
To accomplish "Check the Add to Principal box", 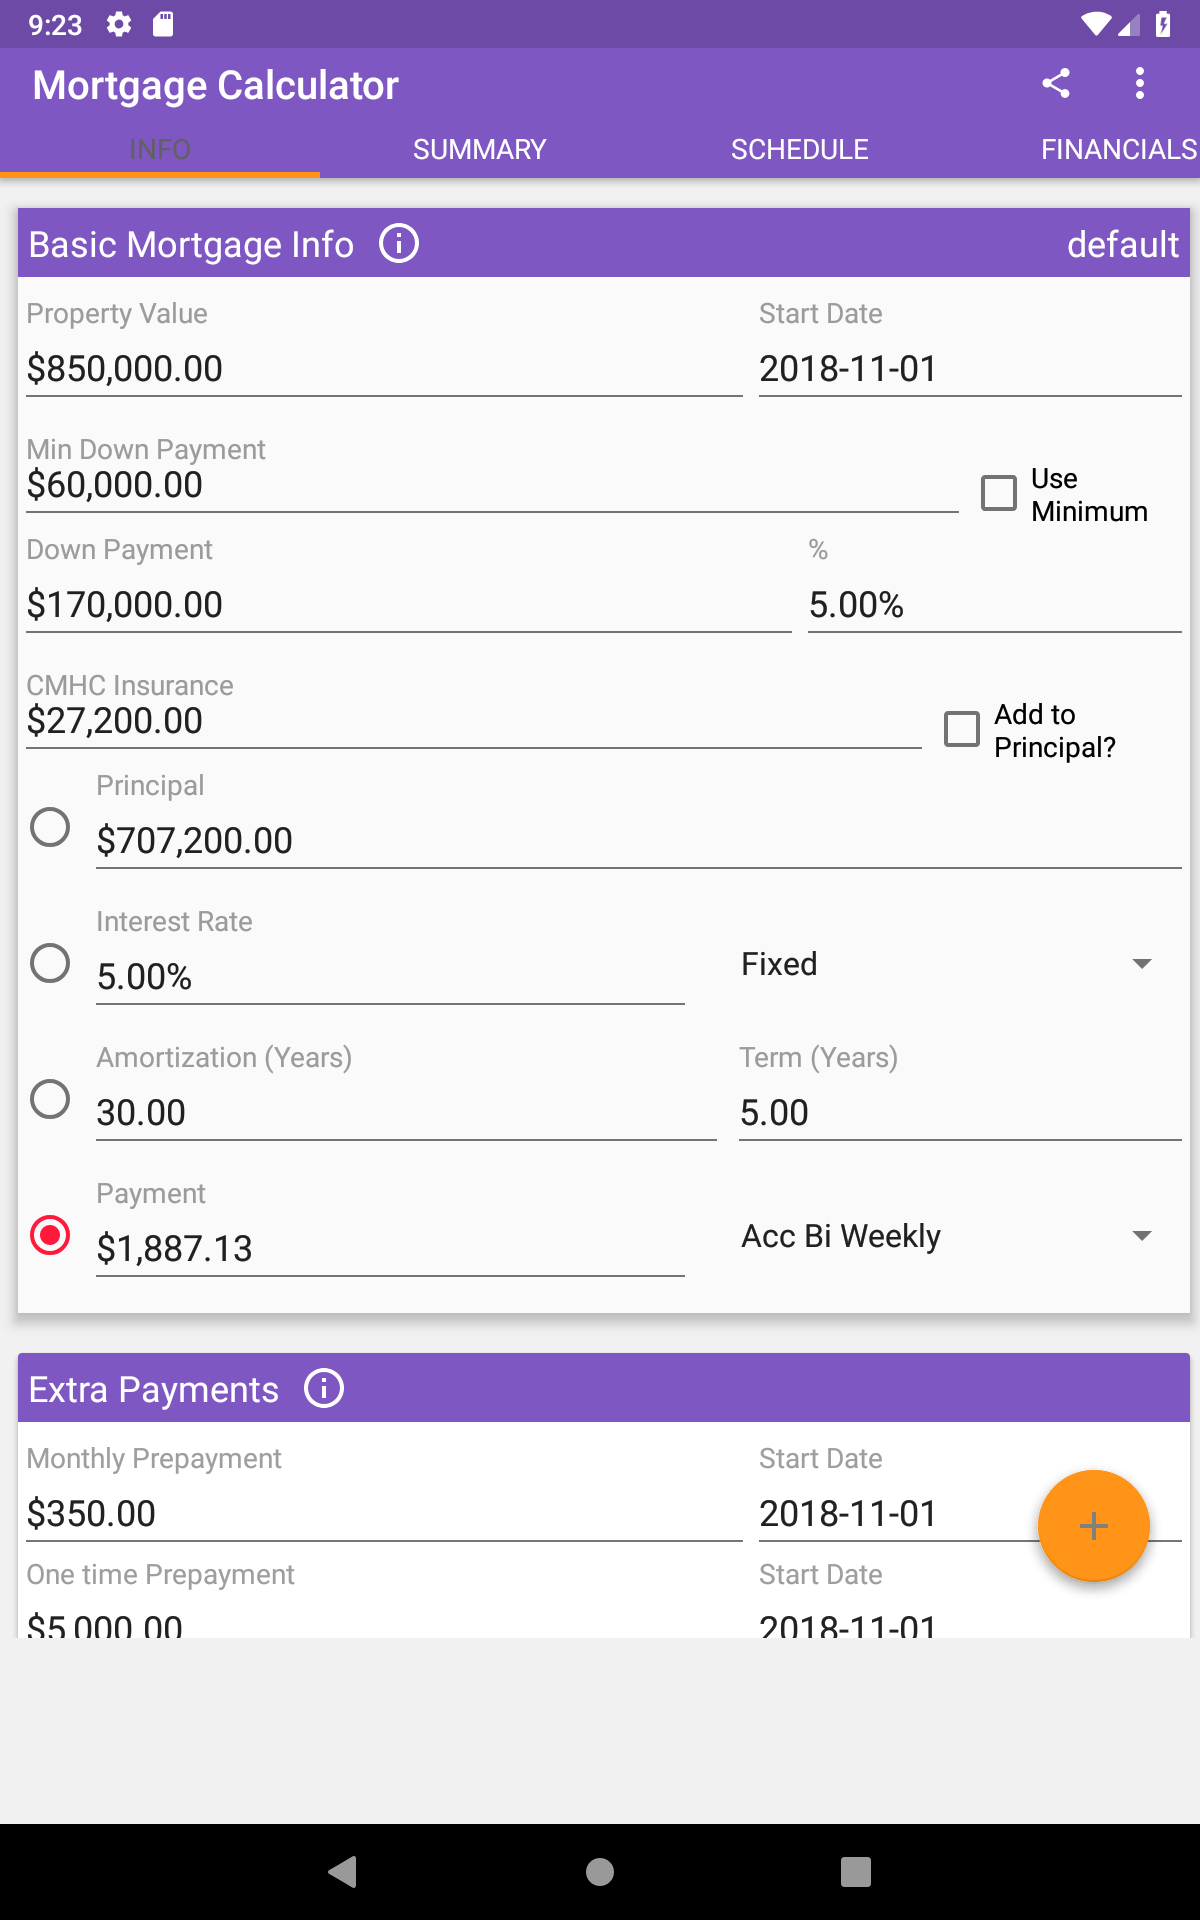I will pos(962,729).
